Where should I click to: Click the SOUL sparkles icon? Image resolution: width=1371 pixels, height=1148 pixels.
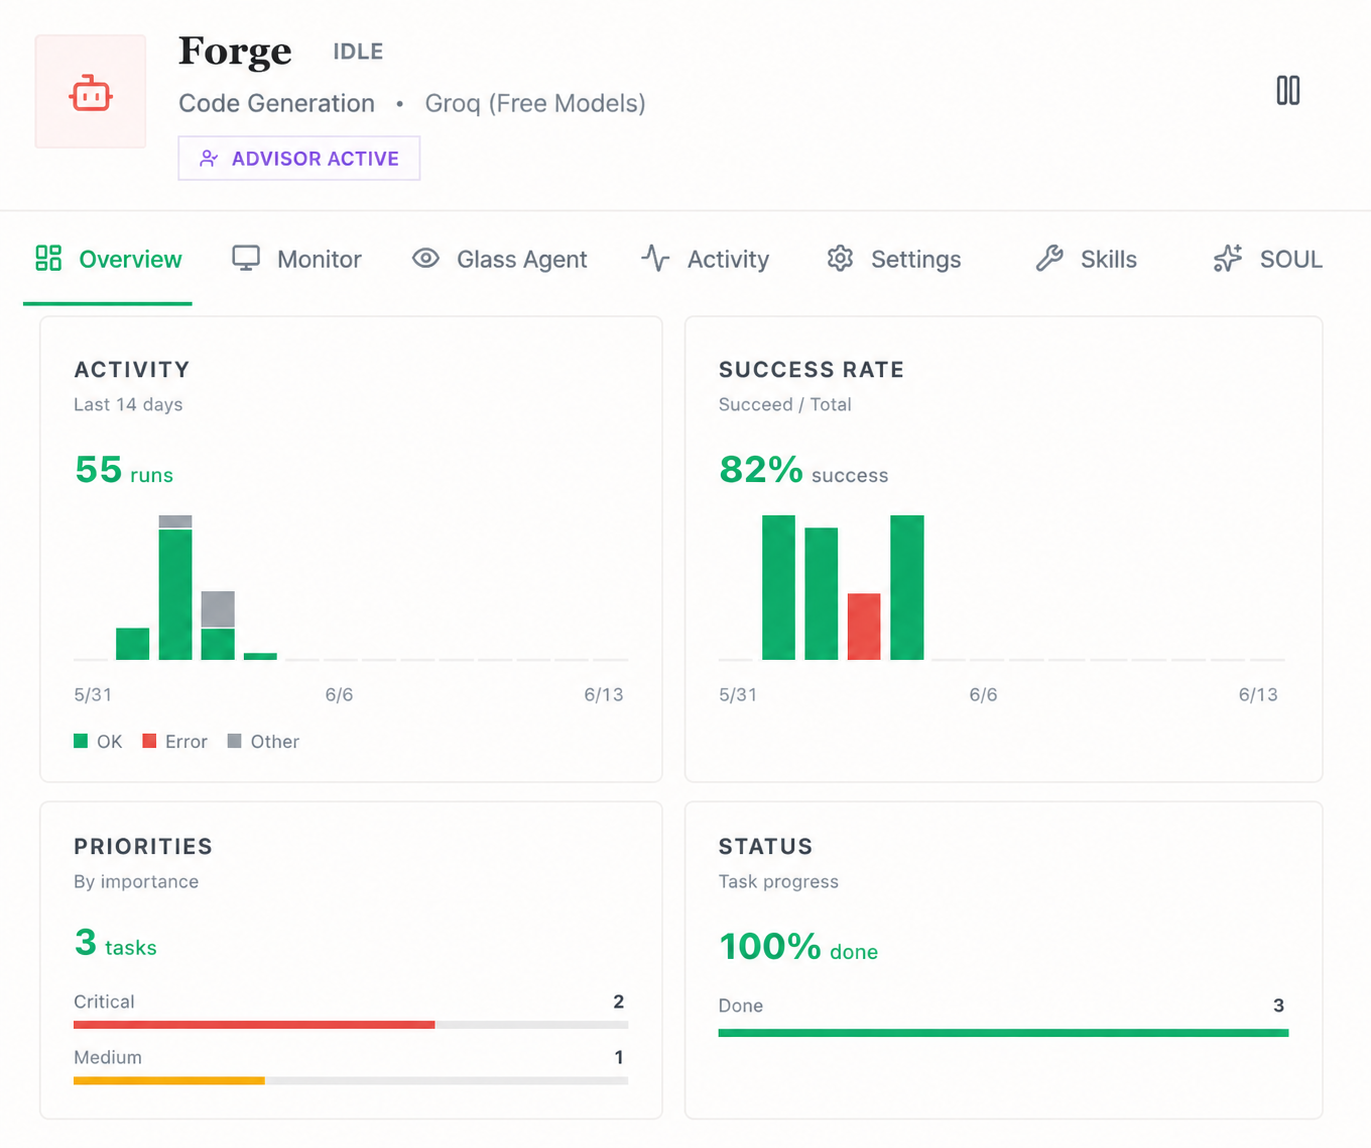(x=1228, y=258)
